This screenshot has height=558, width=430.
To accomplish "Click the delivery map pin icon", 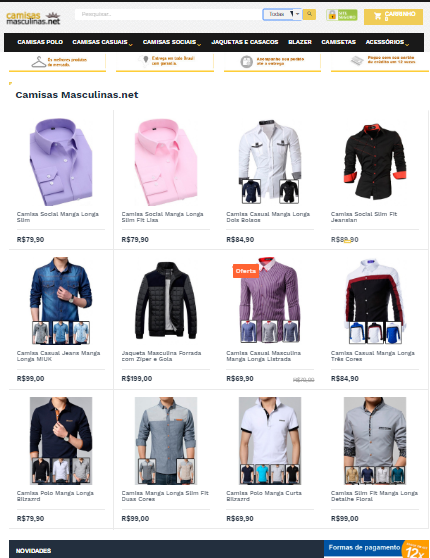I will (x=145, y=61).
